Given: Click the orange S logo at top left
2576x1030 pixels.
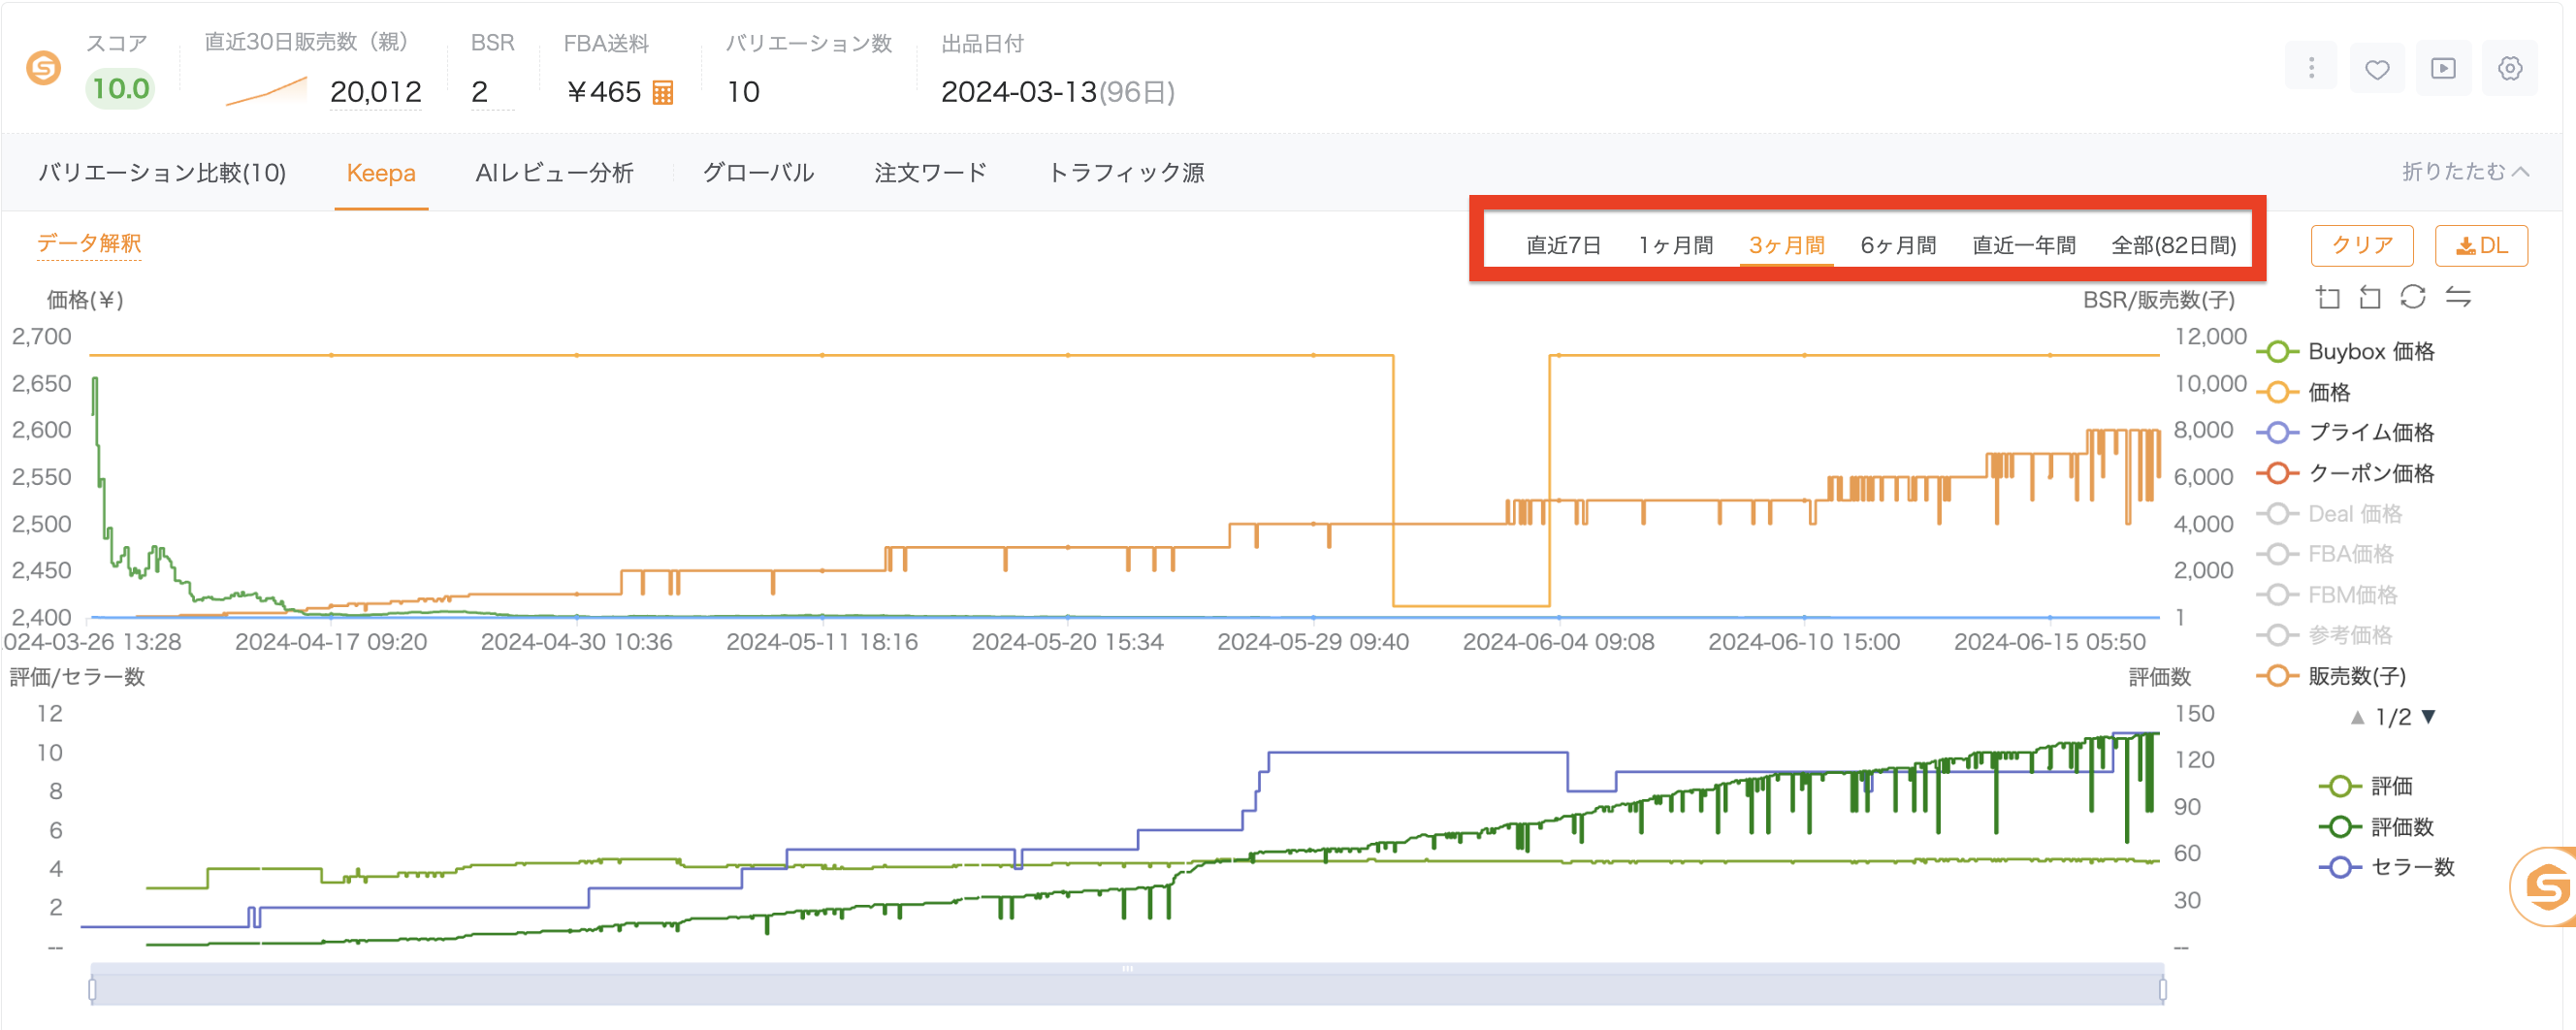Looking at the screenshot, I should 43,68.
